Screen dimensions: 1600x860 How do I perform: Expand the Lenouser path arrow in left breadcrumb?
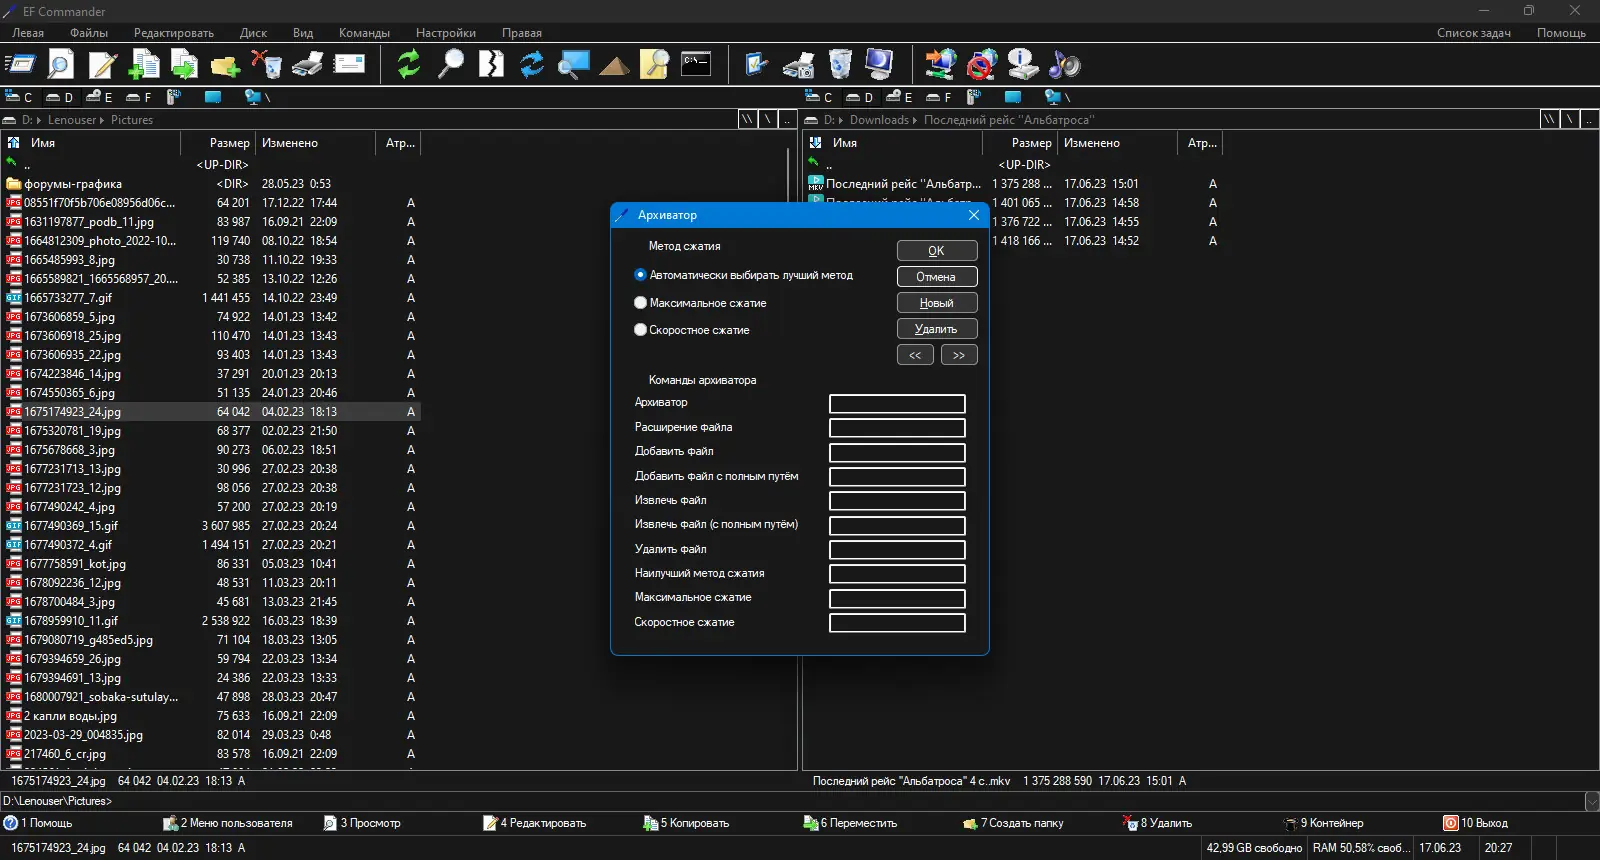pyautogui.click(x=102, y=120)
